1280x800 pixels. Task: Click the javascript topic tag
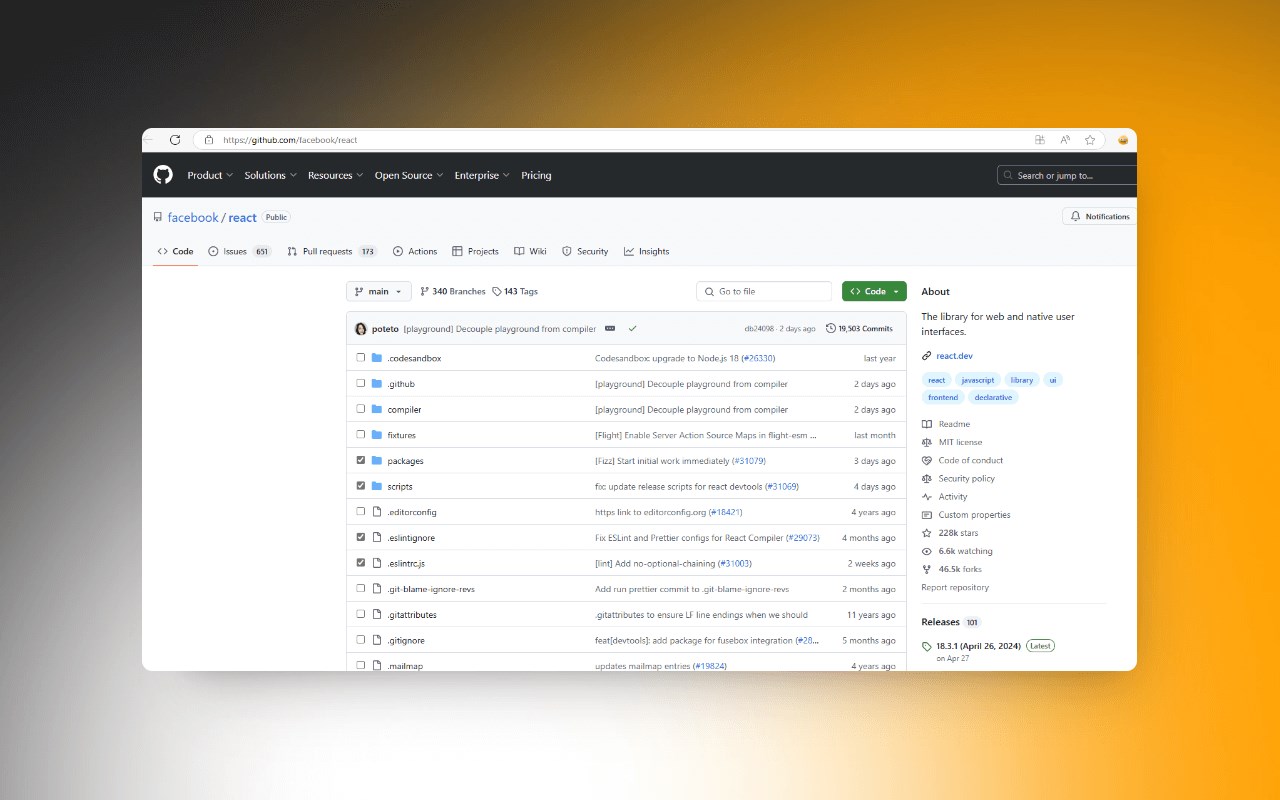(x=978, y=380)
